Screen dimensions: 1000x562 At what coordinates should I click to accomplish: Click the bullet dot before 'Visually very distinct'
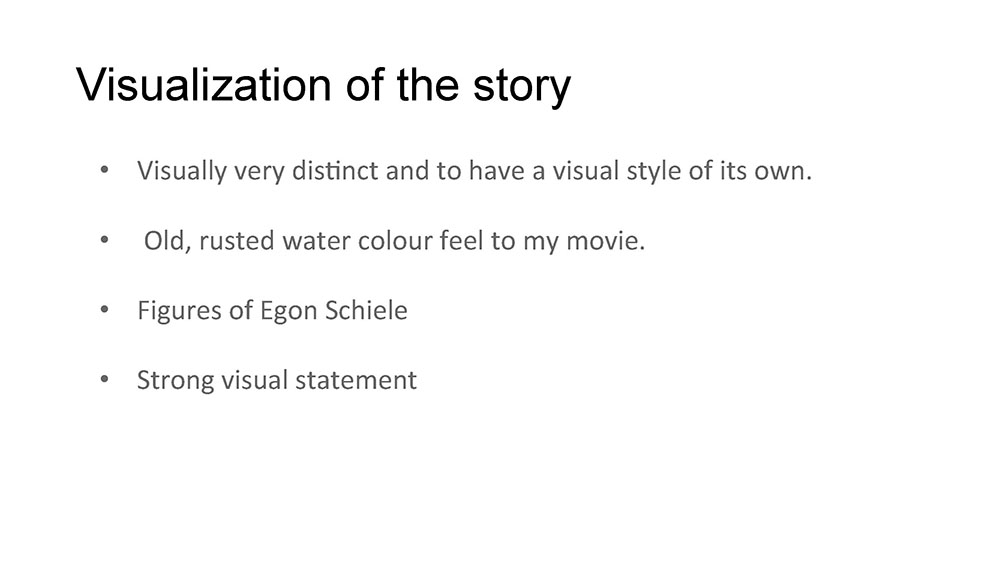[x=105, y=170]
